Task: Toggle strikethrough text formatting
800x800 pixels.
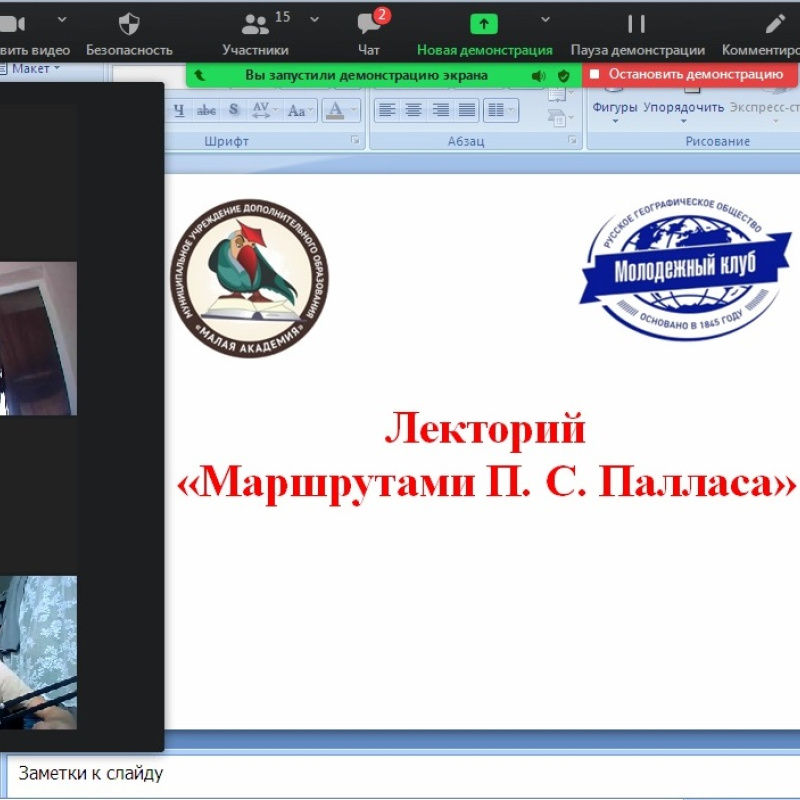Action: point(206,110)
